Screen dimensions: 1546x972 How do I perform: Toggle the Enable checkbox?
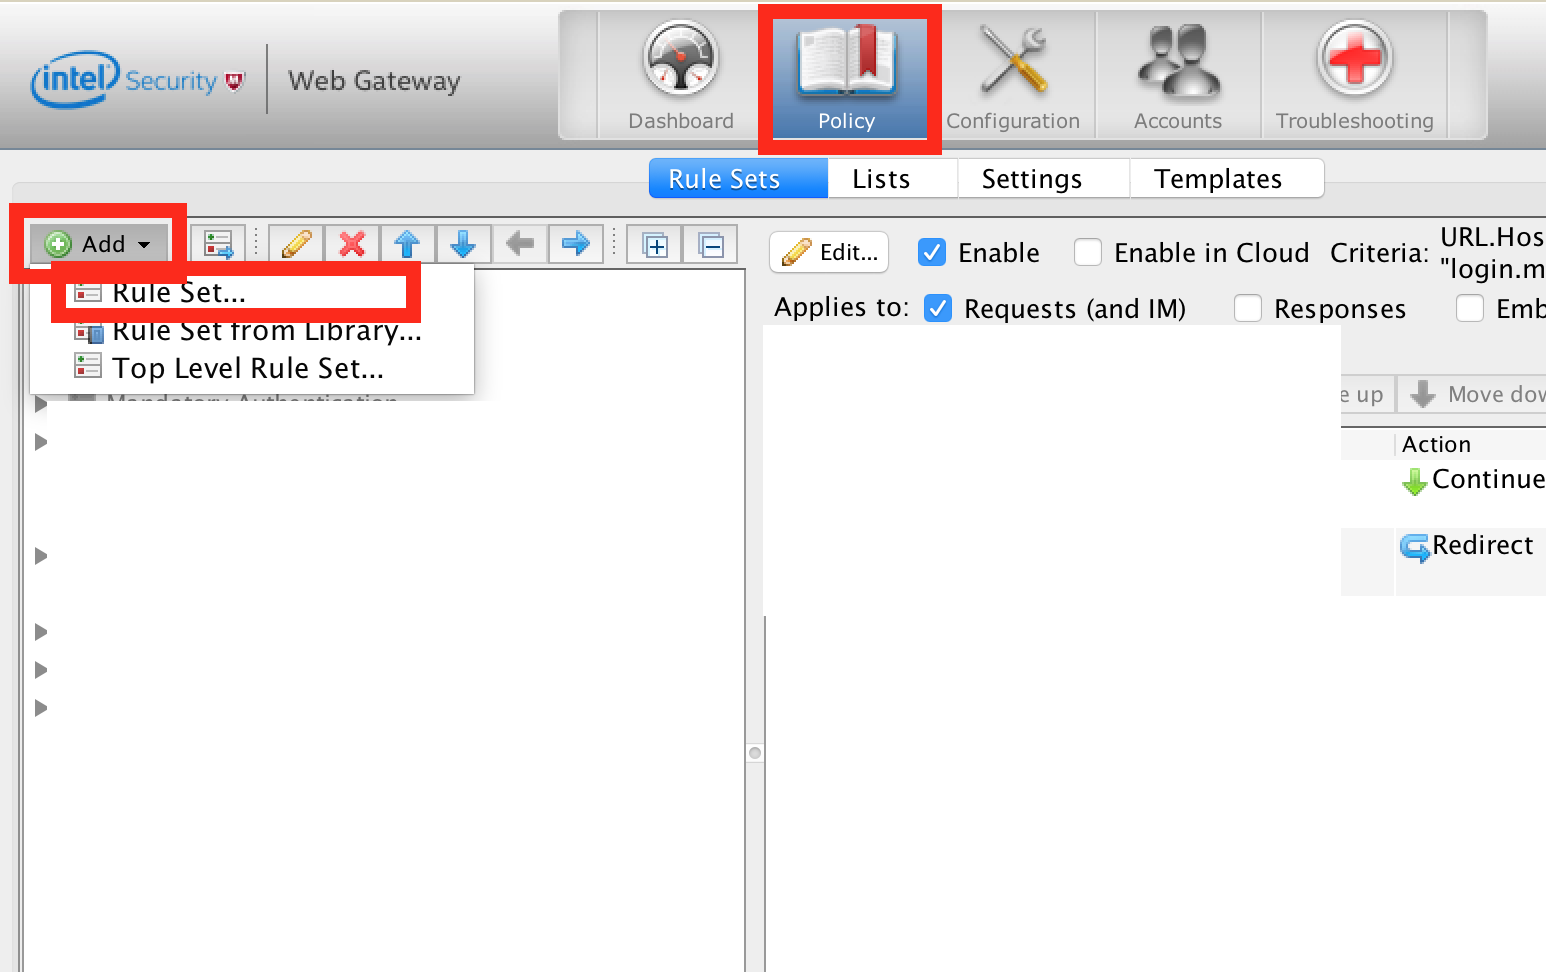point(932,252)
